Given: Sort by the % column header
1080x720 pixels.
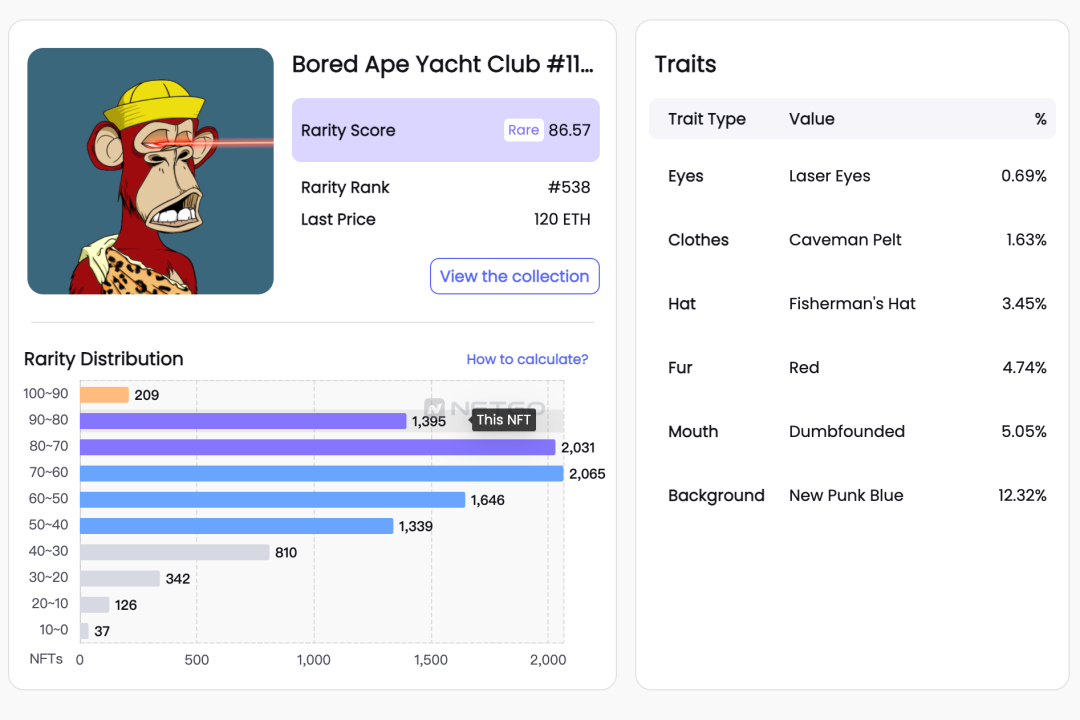Looking at the screenshot, I should point(1040,119).
